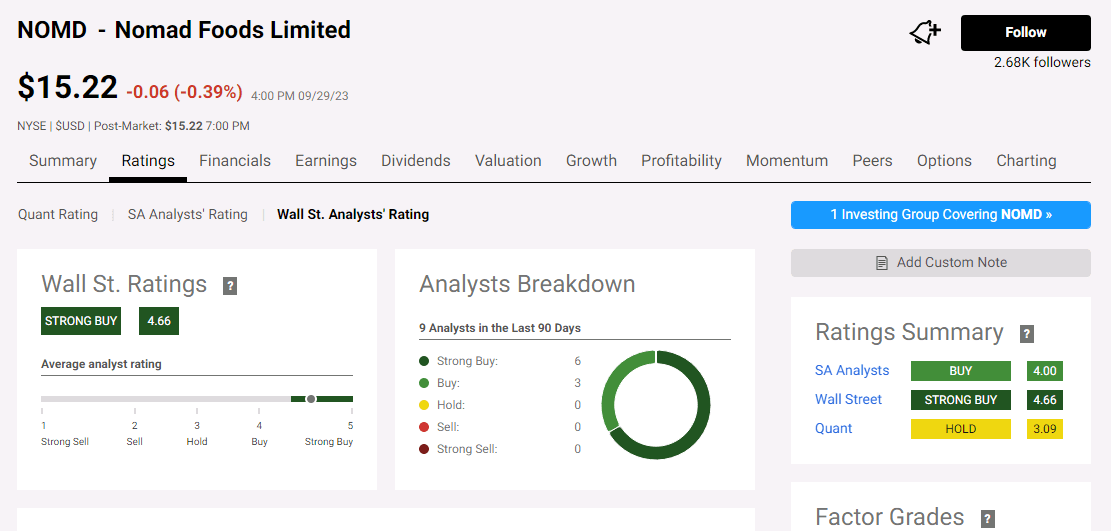Follow Nomad Foods Limited
This screenshot has width=1111, height=531.
[x=1025, y=33]
